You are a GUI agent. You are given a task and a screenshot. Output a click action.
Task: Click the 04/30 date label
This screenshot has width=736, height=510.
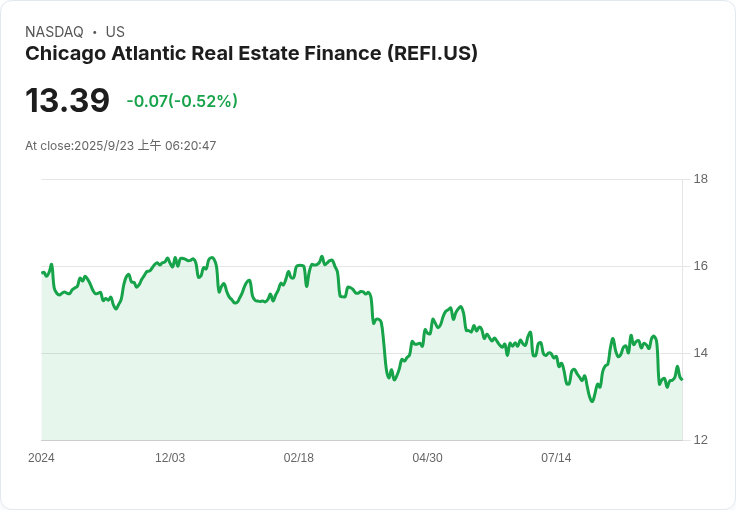tap(427, 458)
